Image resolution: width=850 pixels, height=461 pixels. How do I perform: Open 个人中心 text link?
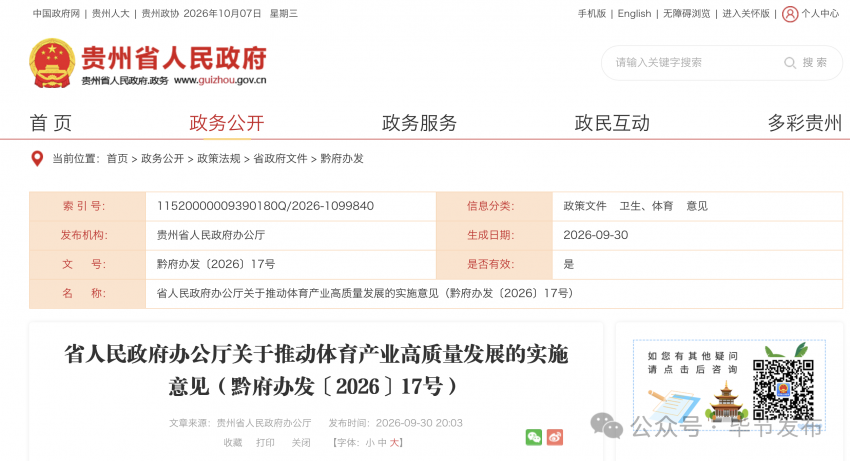point(820,14)
